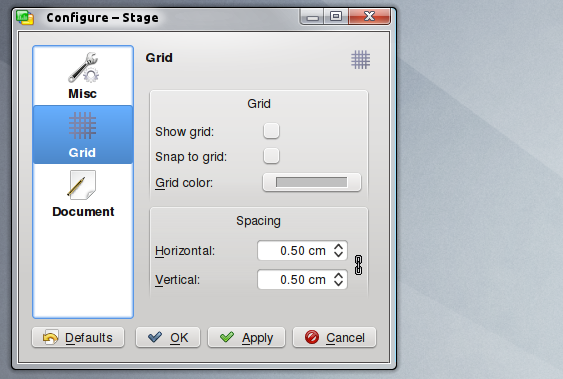Viewport: 563px width, 379px height.
Task: Click into the Vertical spacing field
Action: [x=294, y=280]
